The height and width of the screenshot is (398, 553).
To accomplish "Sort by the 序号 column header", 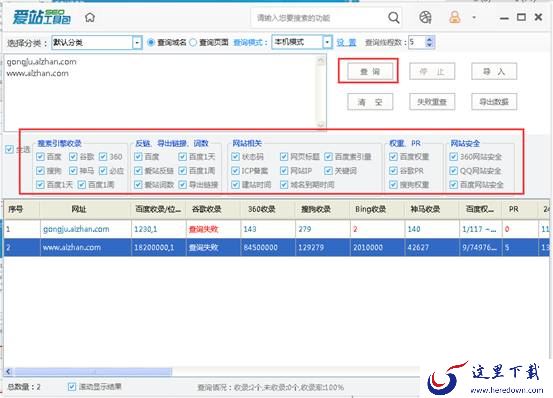I will pyautogui.click(x=22, y=209).
